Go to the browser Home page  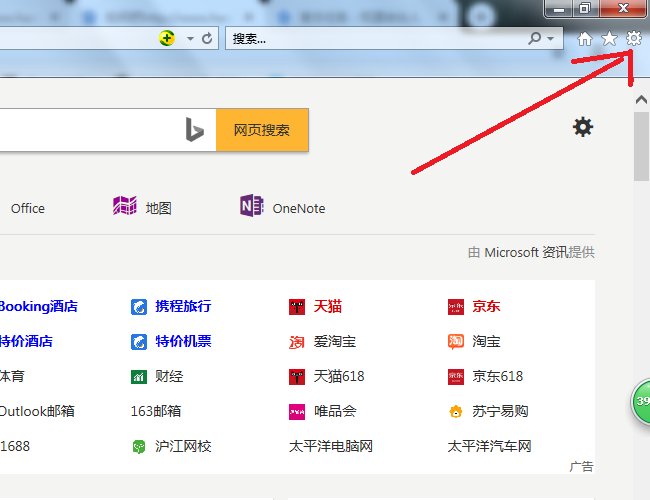585,39
